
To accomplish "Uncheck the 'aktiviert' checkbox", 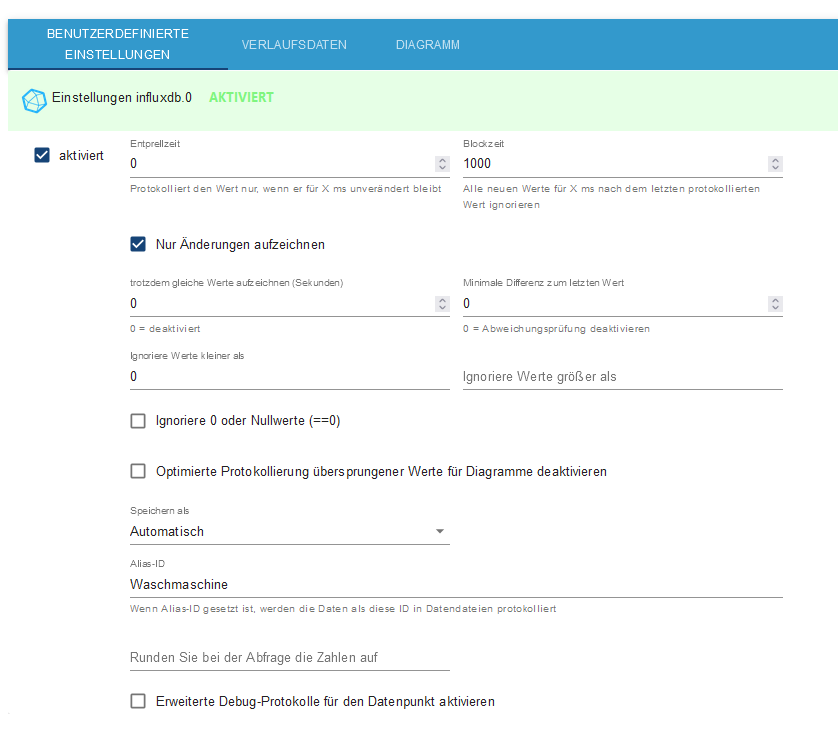I will pyautogui.click(x=42, y=155).
